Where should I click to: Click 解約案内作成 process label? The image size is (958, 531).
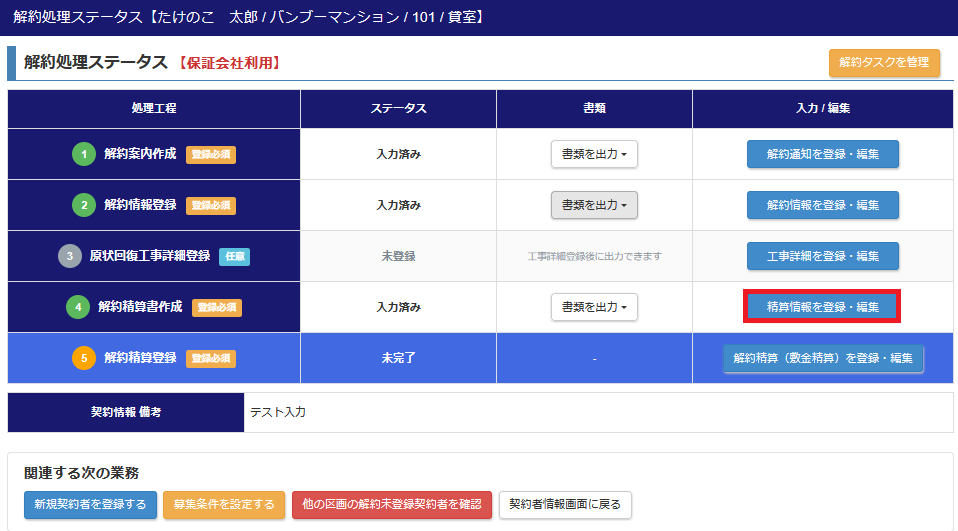pyautogui.click(x=140, y=154)
